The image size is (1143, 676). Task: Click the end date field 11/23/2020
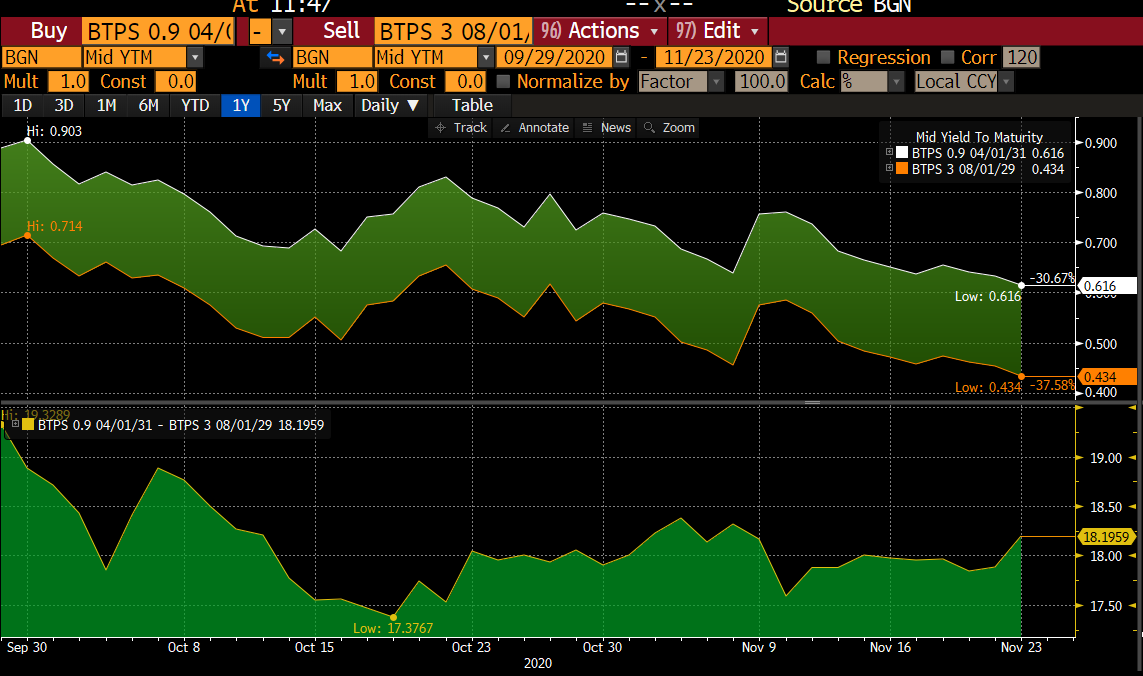tap(714, 57)
